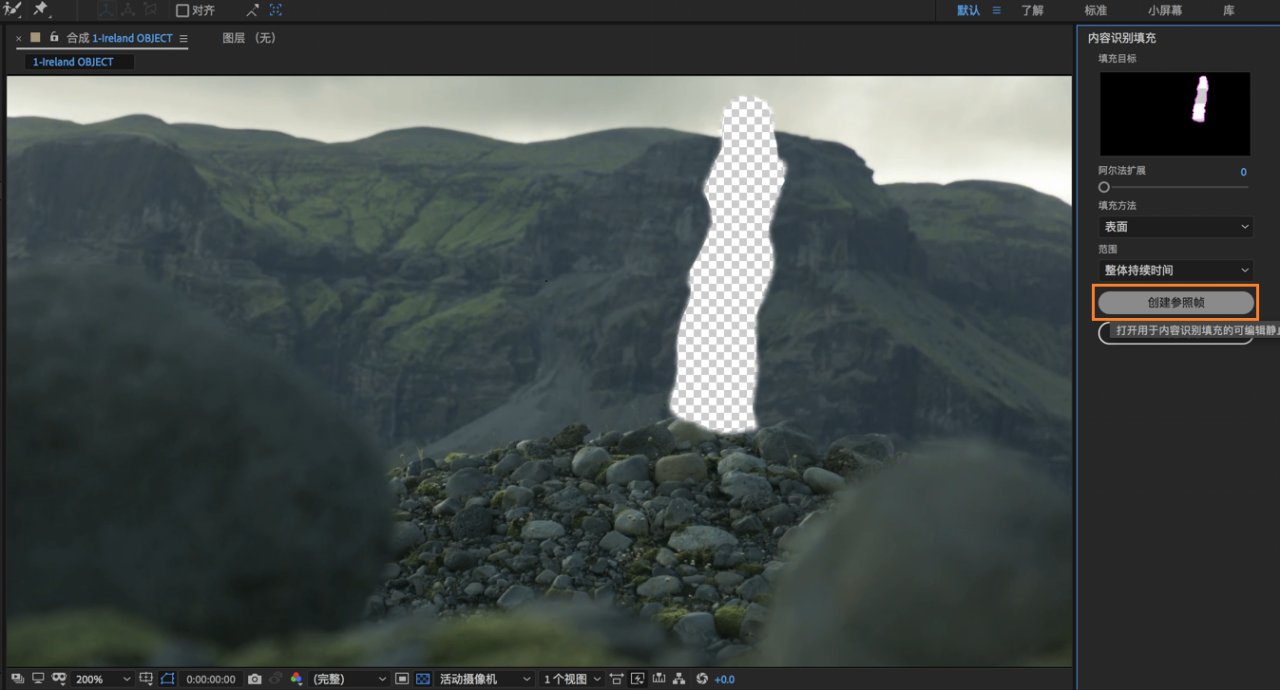The height and width of the screenshot is (690, 1280).
Task: Click the Show Snapshot icon
Action: pos(276,679)
